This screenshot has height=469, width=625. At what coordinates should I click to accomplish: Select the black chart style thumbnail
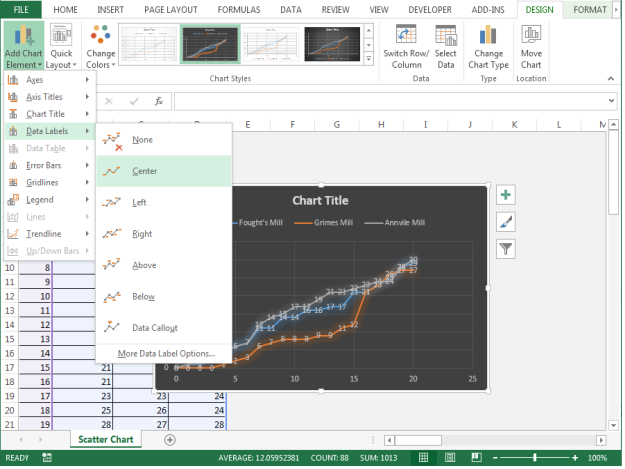pyautogui.click(x=332, y=44)
